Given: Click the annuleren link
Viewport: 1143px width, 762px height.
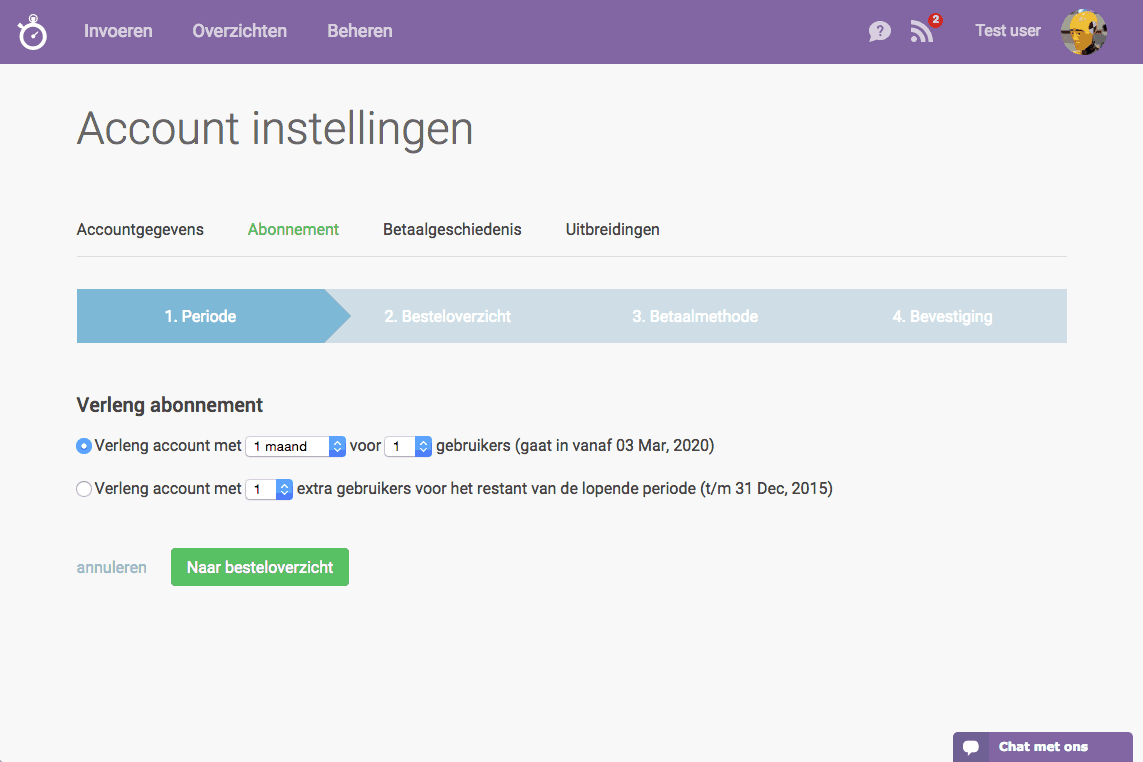Looking at the screenshot, I should pyautogui.click(x=112, y=567).
